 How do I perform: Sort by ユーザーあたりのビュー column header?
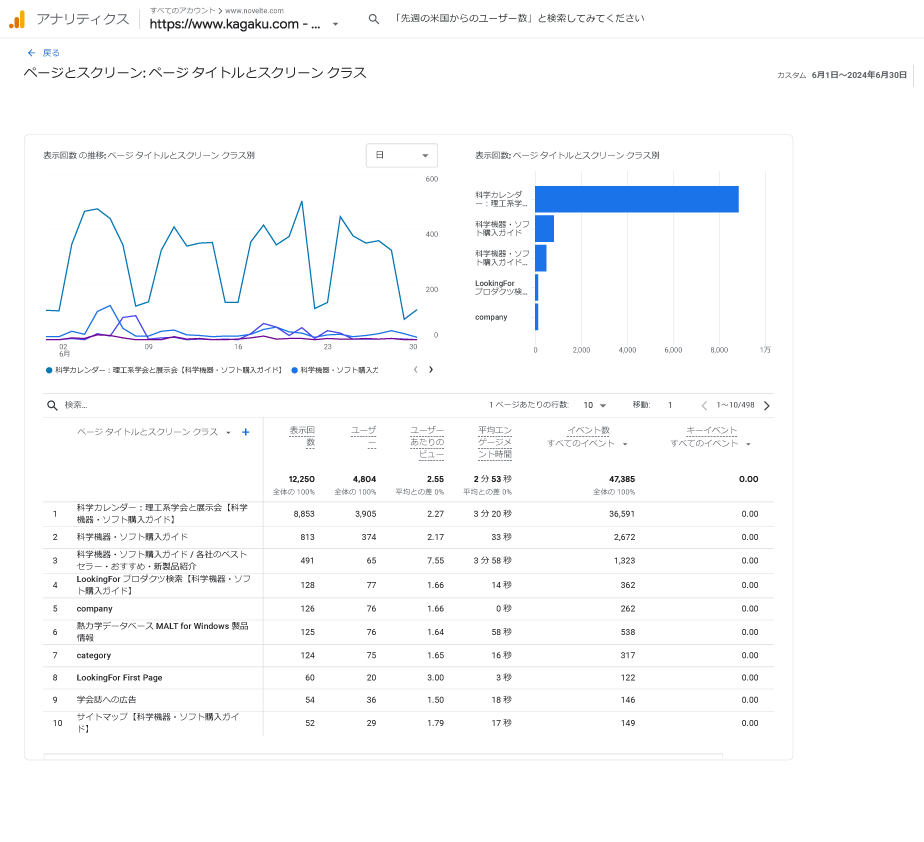pyautogui.click(x=427, y=443)
